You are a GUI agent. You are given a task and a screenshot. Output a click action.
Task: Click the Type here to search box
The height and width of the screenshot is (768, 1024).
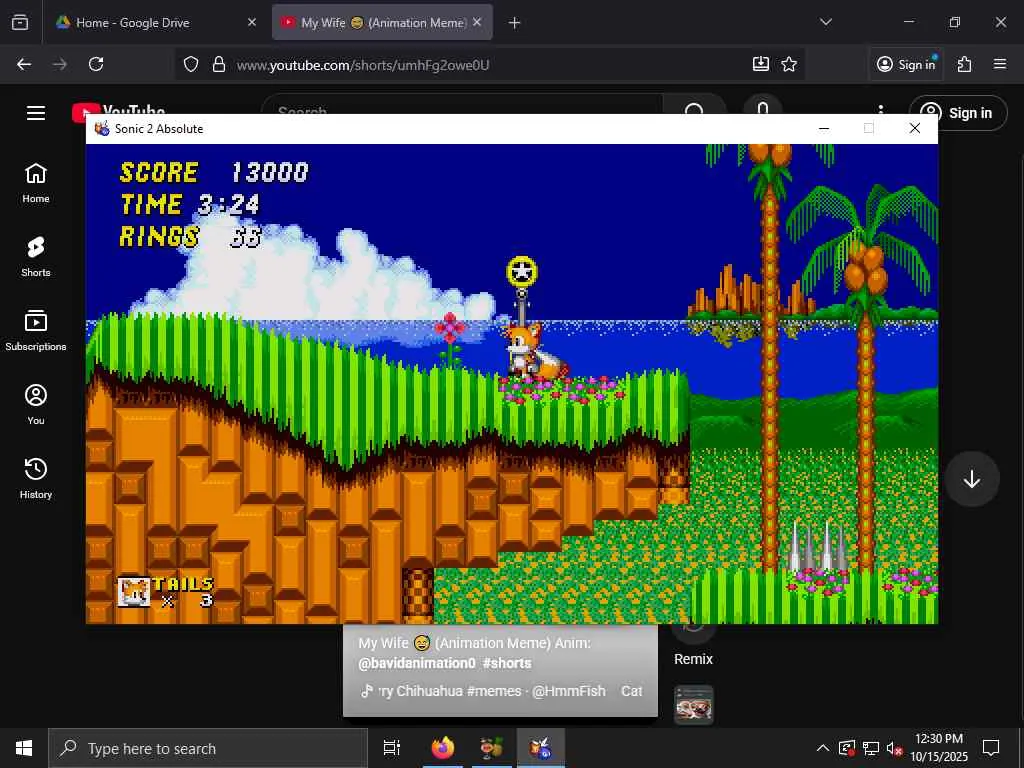pyautogui.click(x=208, y=748)
